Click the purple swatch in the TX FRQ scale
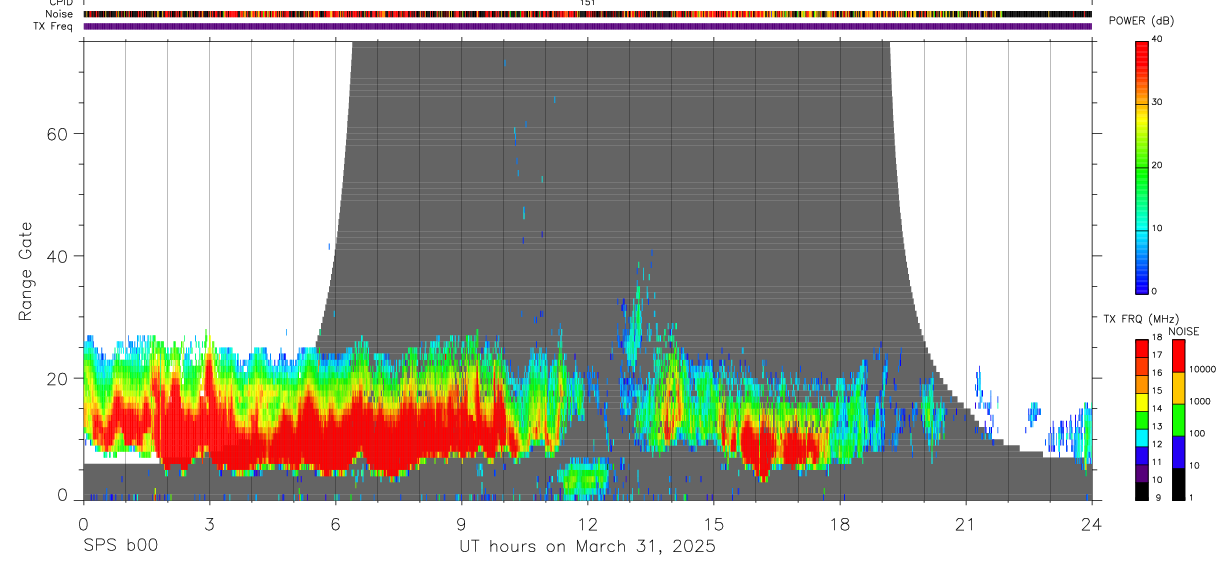The image size is (1228, 567). (x=1142, y=473)
